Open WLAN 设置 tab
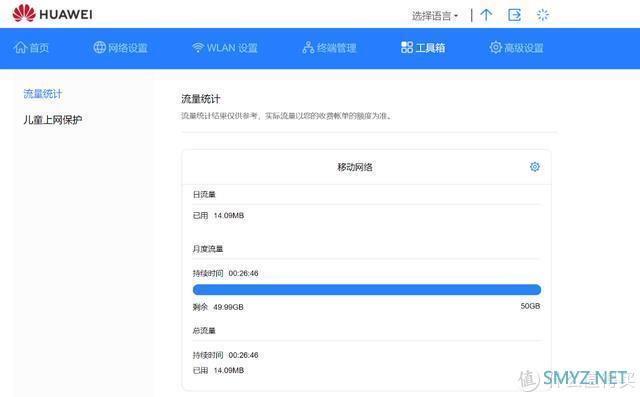 point(225,48)
